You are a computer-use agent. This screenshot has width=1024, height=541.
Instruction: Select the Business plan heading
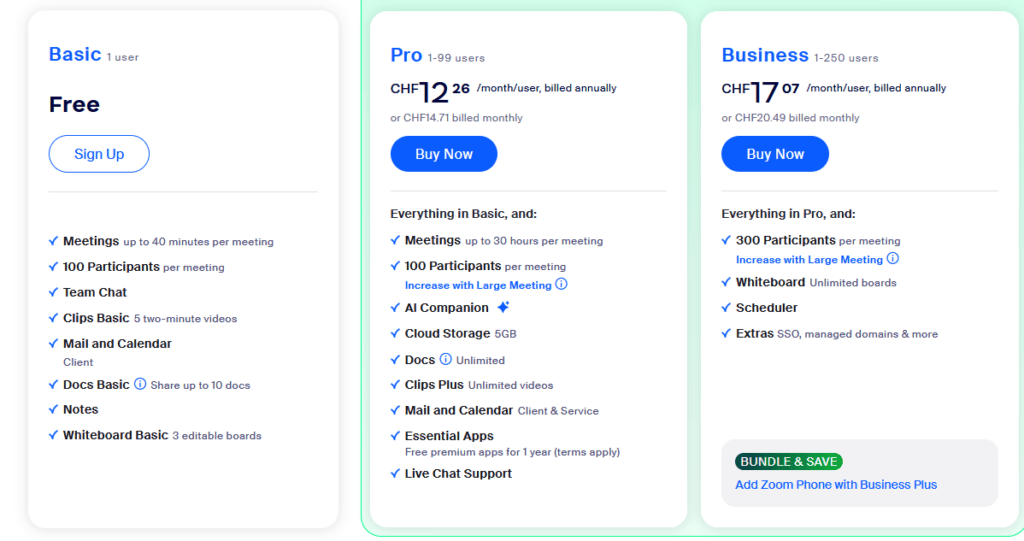[x=765, y=55]
